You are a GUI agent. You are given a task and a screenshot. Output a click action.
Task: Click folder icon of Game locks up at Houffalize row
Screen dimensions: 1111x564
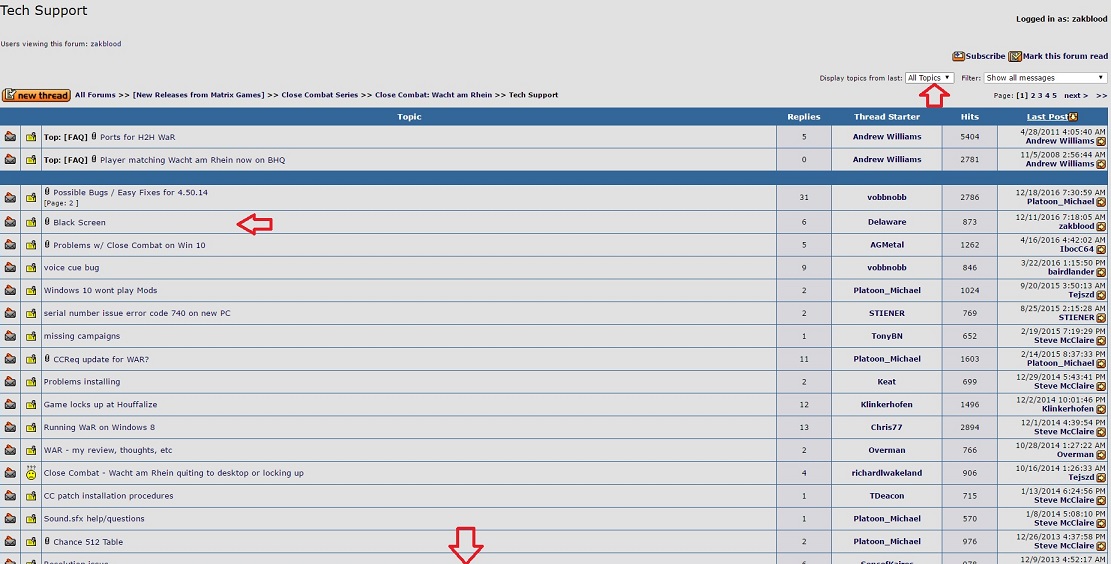coord(10,404)
